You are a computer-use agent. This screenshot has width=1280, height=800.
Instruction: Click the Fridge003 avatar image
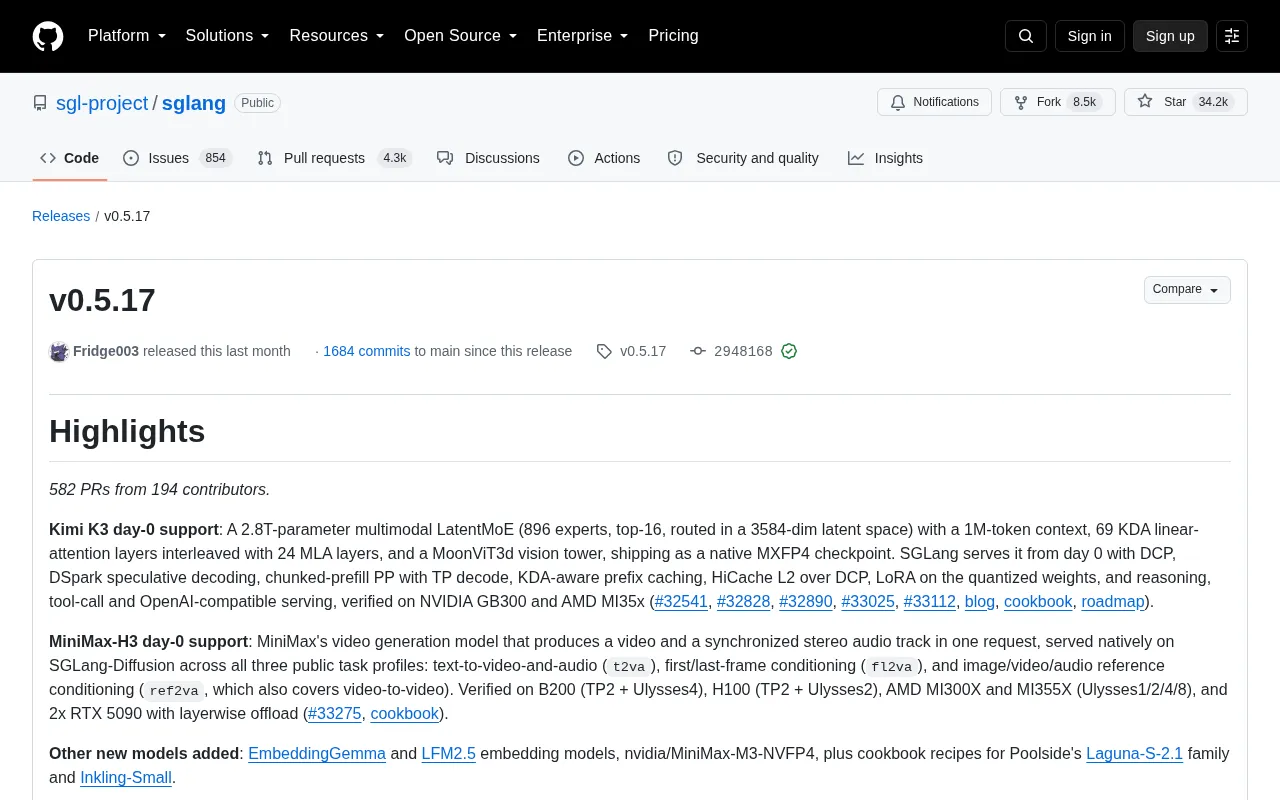[x=59, y=351]
